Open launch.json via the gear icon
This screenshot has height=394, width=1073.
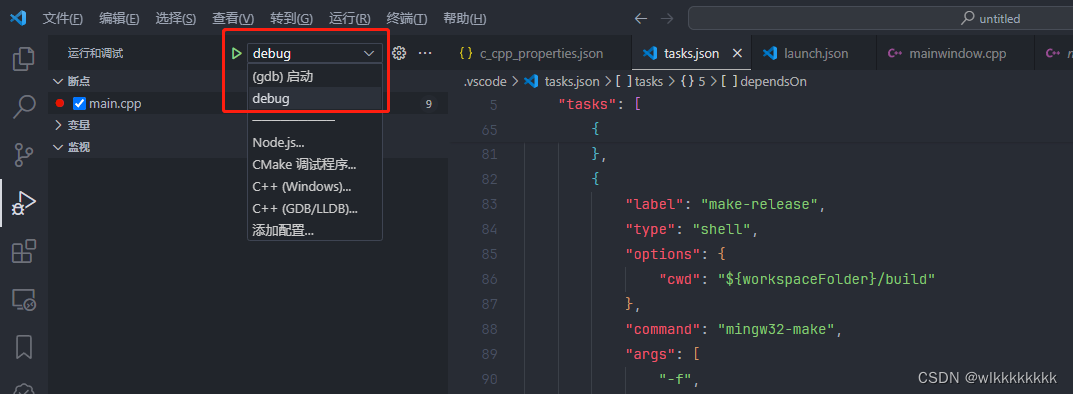click(400, 53)
